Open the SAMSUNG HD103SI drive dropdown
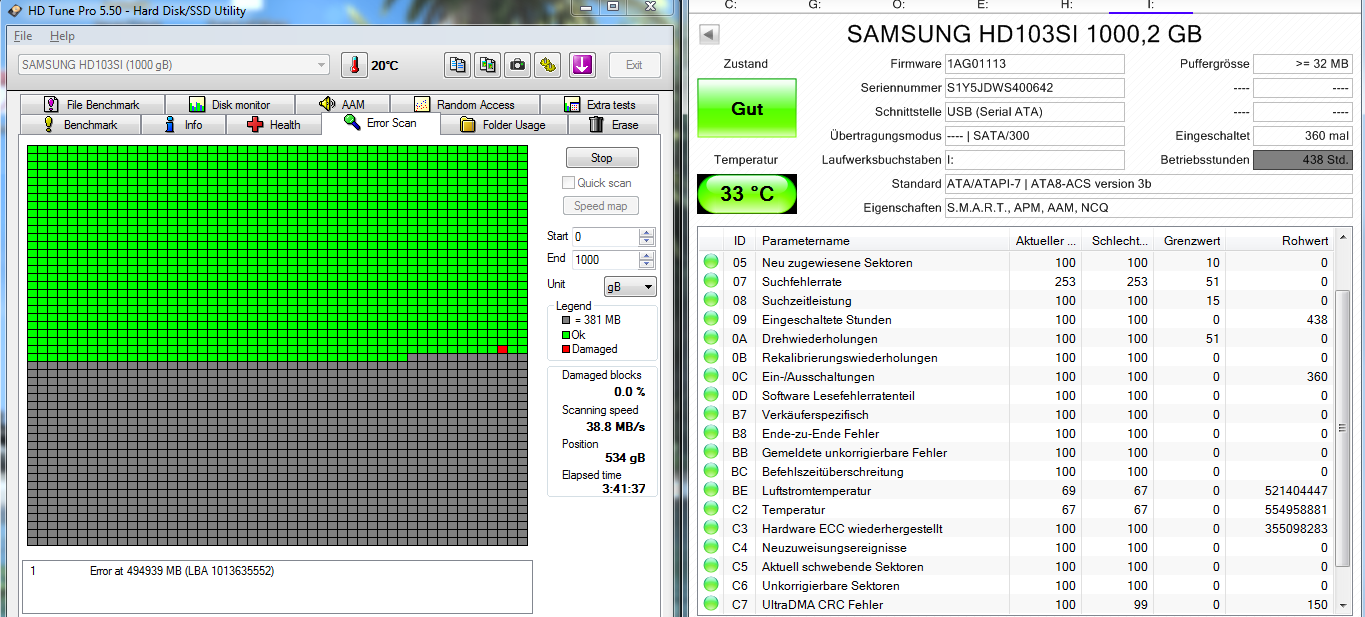The height and width of the screenshot is (617, 1365). 174,65
